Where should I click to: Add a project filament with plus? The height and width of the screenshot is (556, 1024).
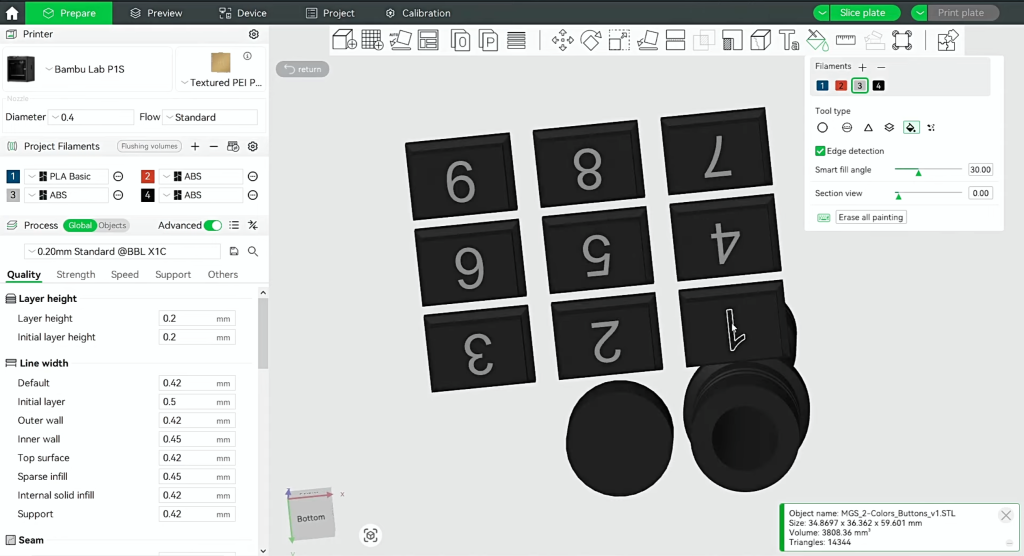(x=195, y=146)
